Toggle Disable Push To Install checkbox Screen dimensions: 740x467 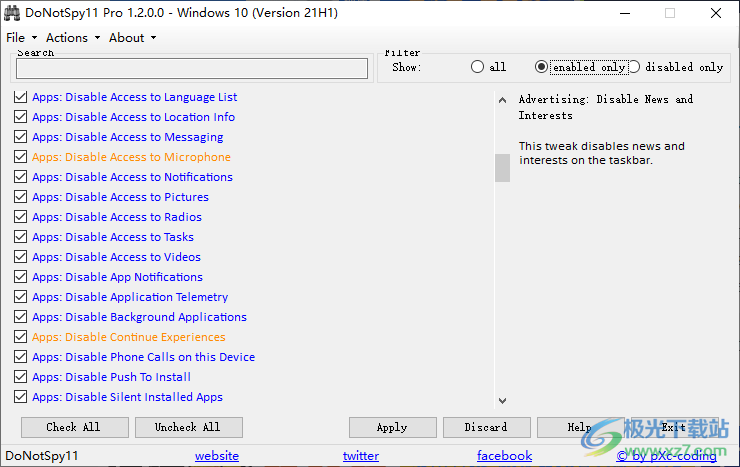pyautogui.click(x=20, y=377)
